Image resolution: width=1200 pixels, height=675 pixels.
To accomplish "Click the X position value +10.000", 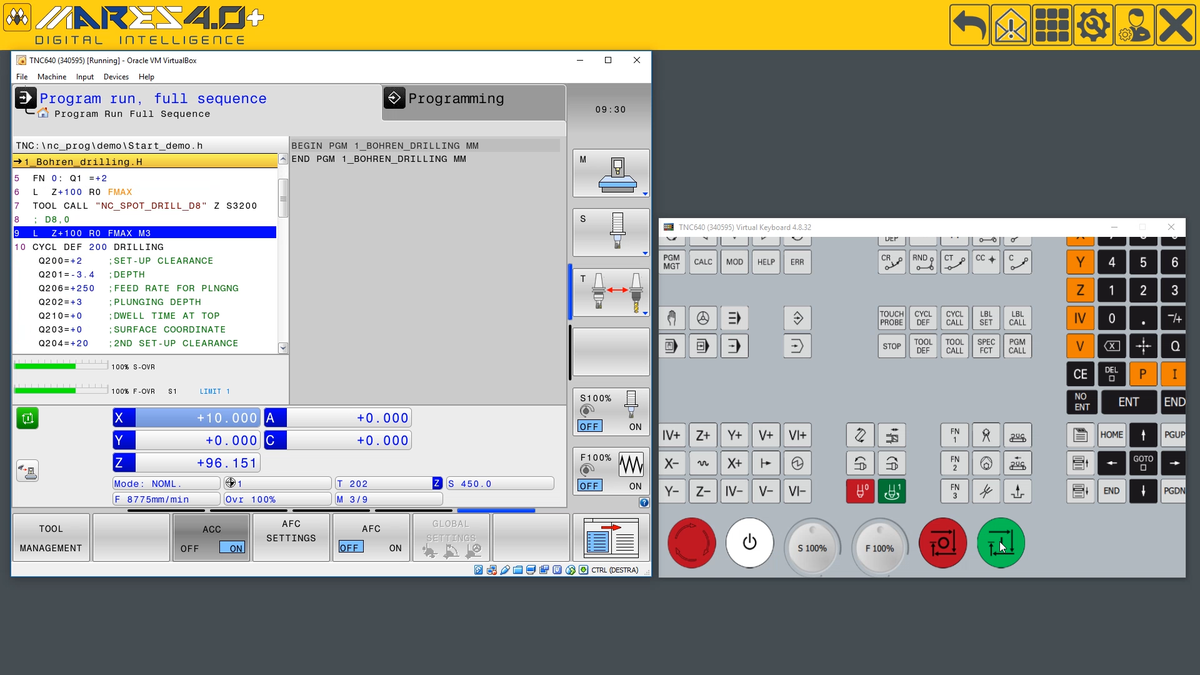I will click(x=197, y=418).
